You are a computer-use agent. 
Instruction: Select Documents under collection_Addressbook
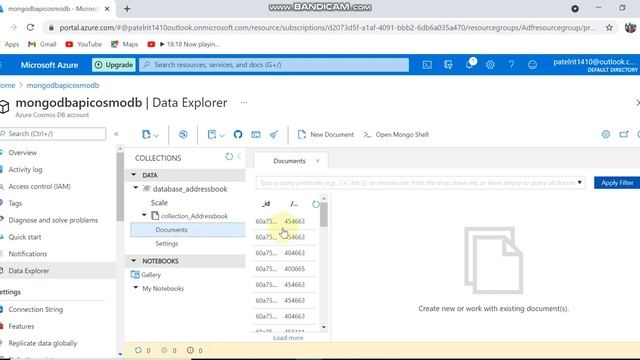pos(188,230)
